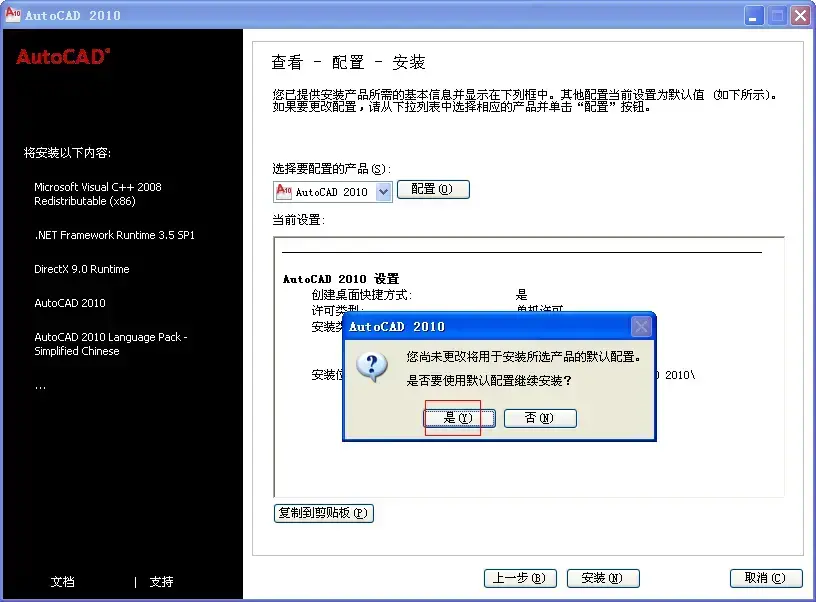Click the 安装(N) install button
This screenshot has width=816, height=602.
(x=603, y=578)
